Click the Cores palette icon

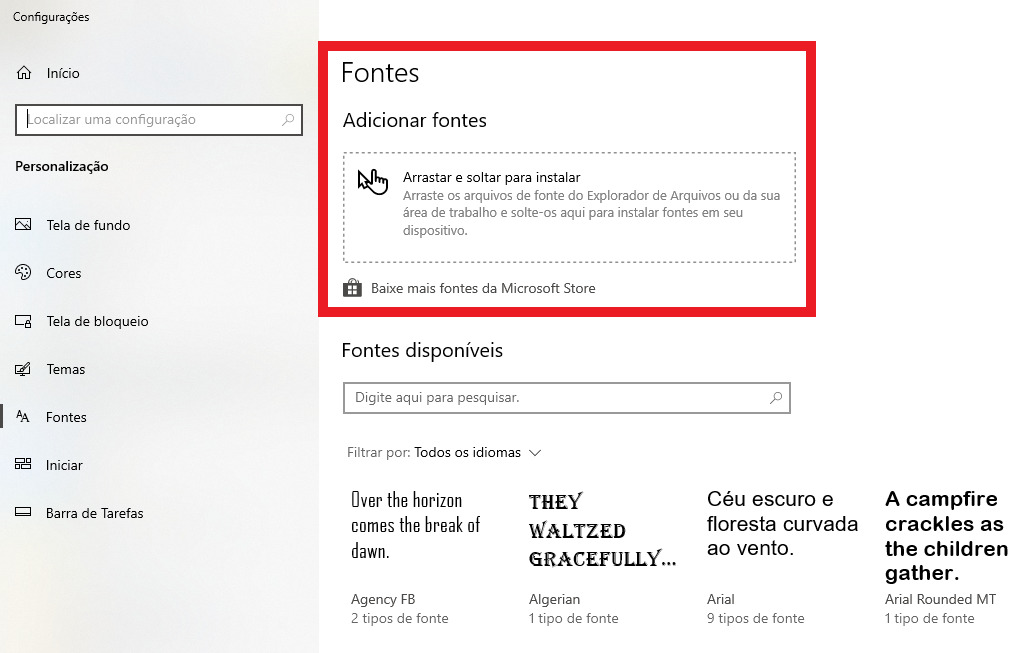24,273
